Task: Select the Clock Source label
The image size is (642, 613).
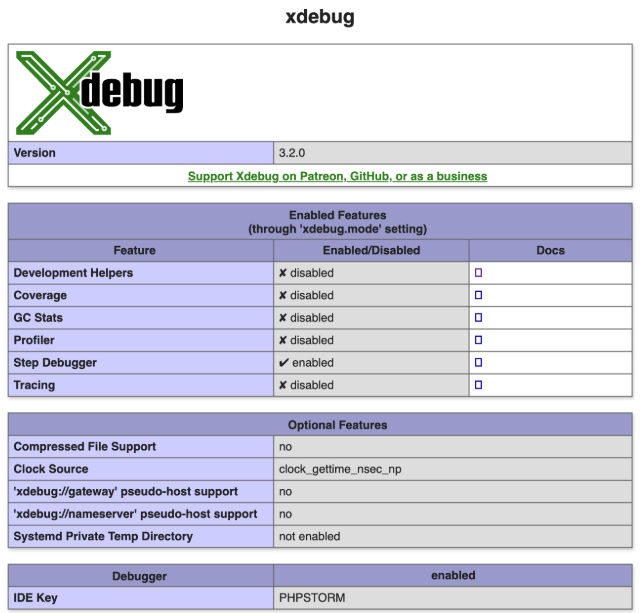Action: click(51, 469)
